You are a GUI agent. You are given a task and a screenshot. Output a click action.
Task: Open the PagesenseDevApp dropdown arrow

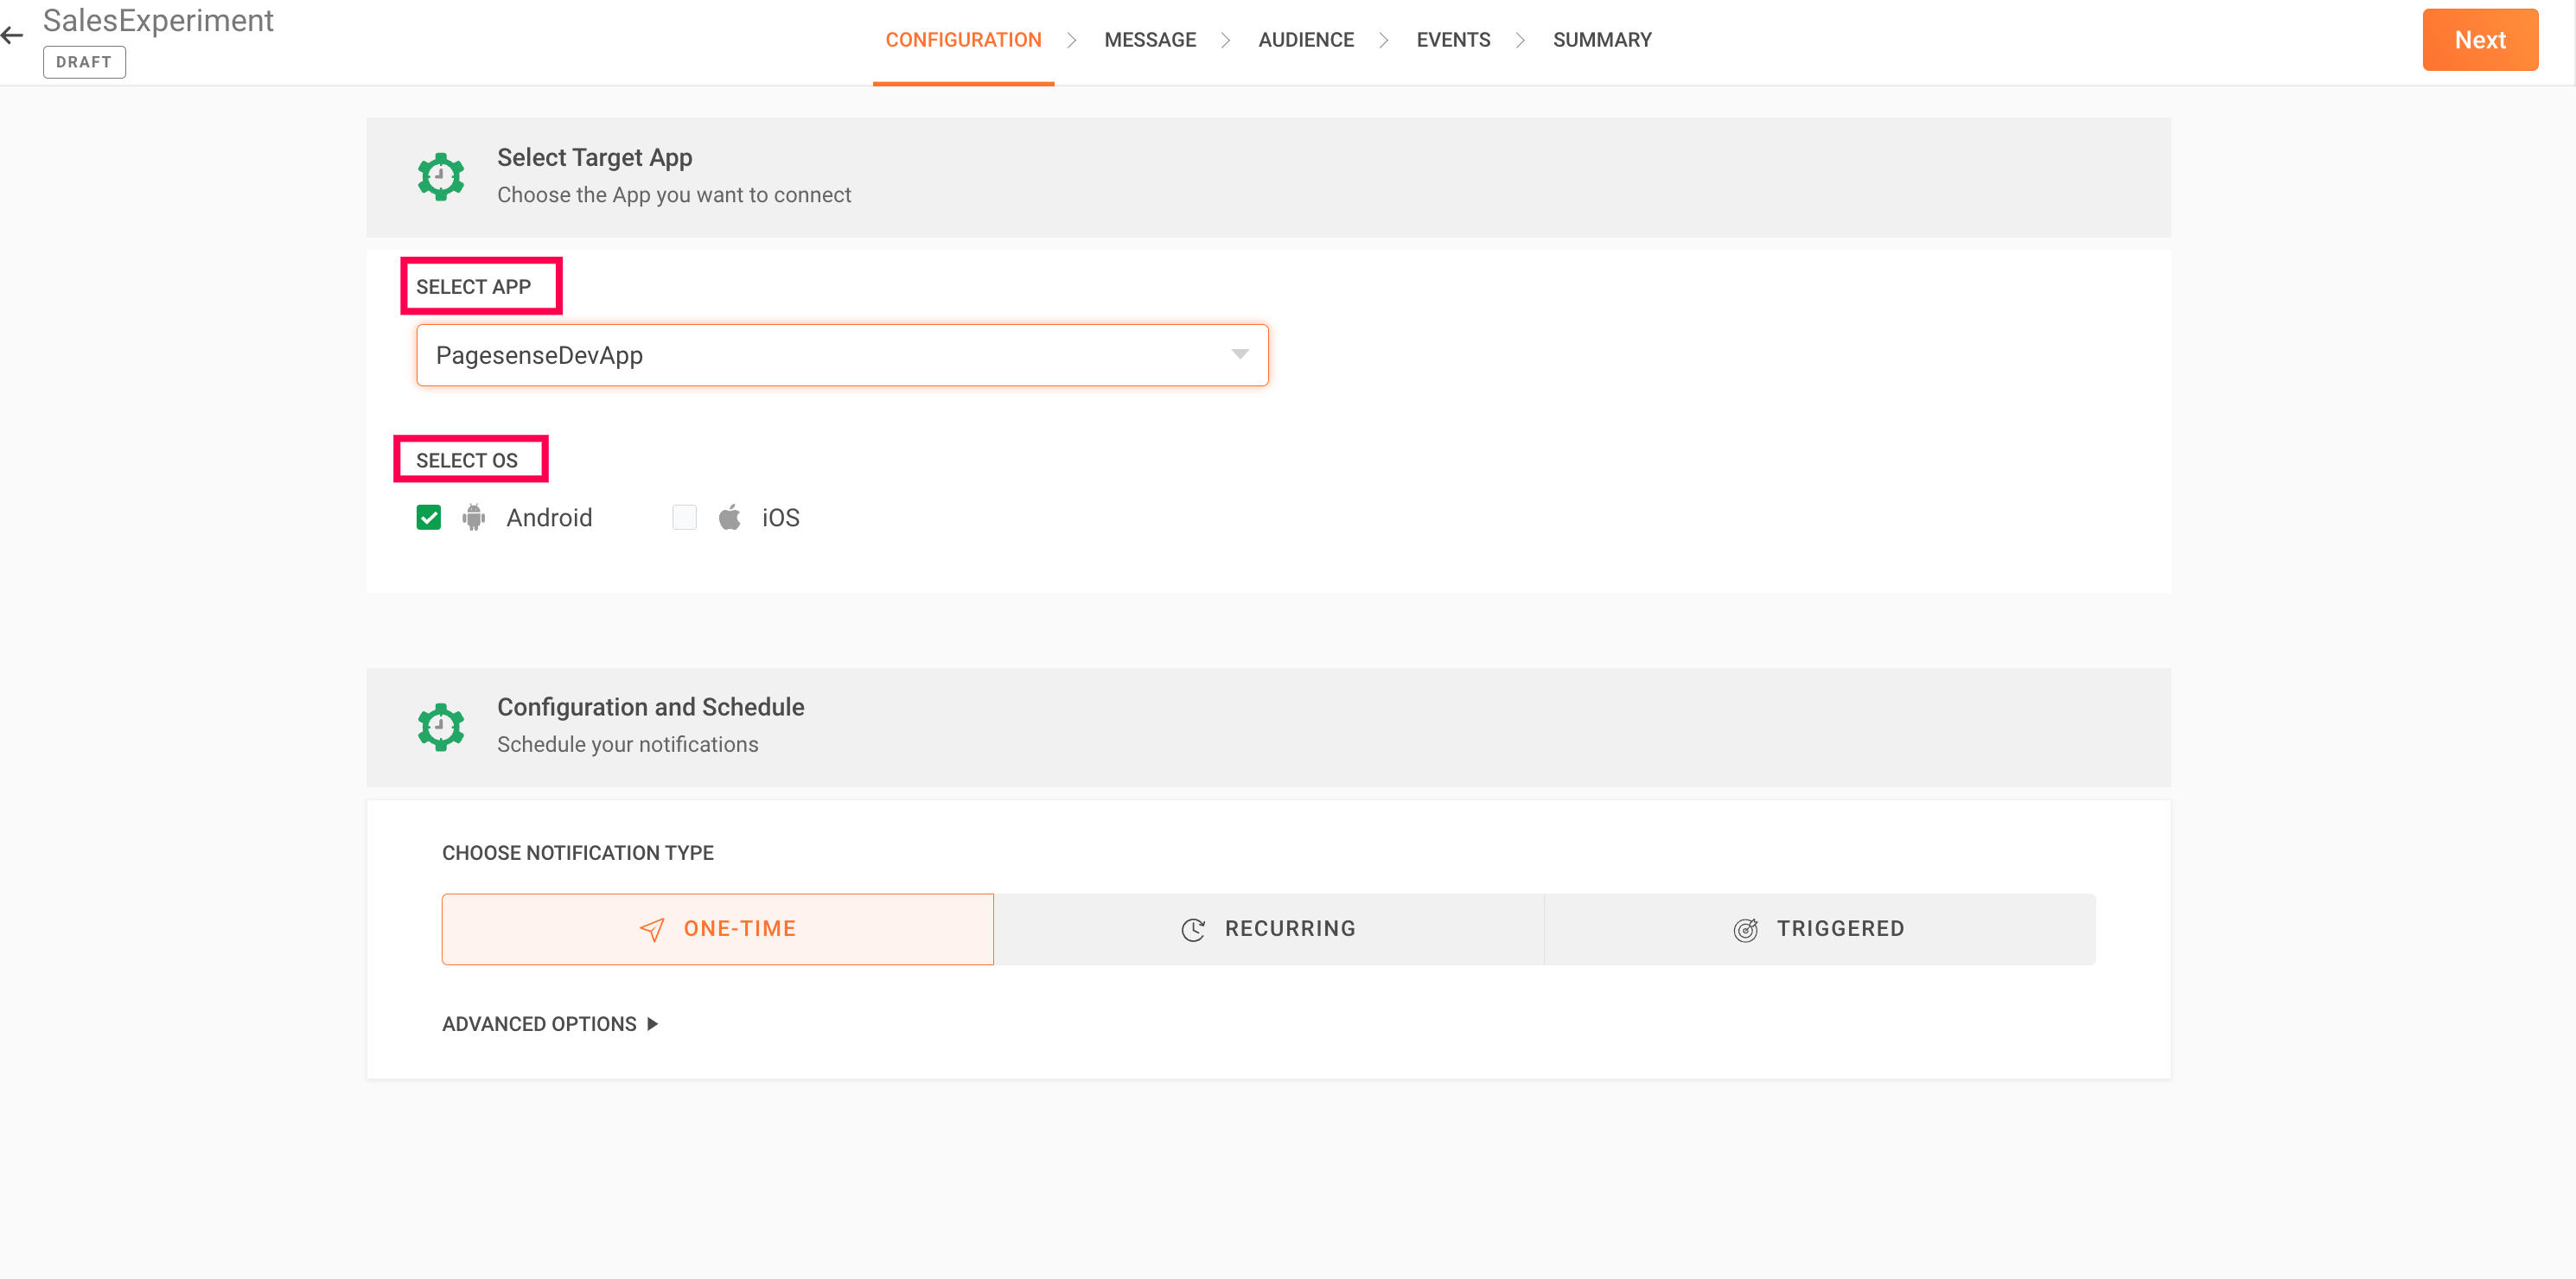click(1240, 354)
